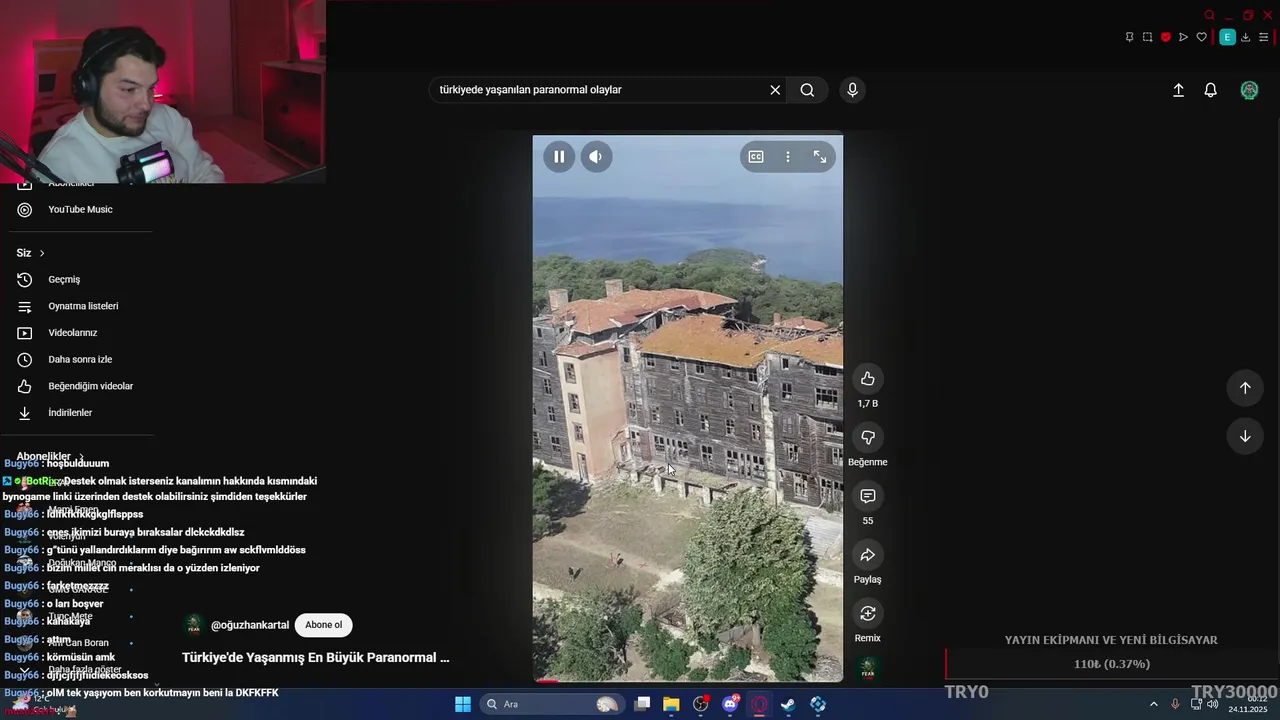Viewport: 1280px width, 720px height.
Task: Mute the Shorts video volume
Action: pos(596,157)
